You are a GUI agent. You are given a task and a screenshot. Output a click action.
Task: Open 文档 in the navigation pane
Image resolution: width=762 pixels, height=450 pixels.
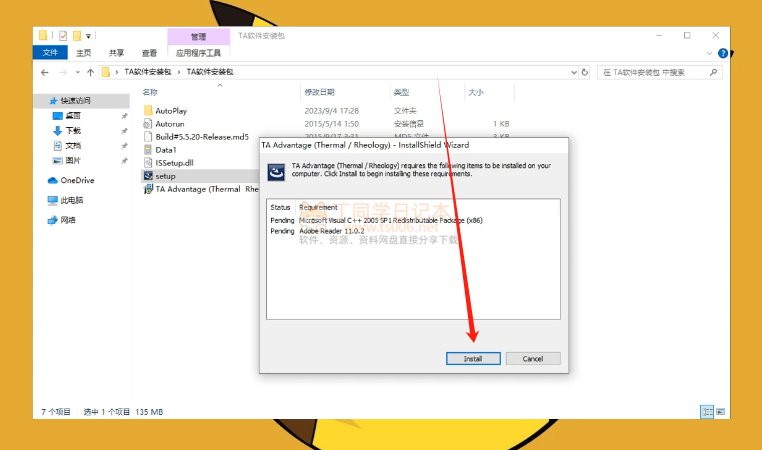point(73,146)
